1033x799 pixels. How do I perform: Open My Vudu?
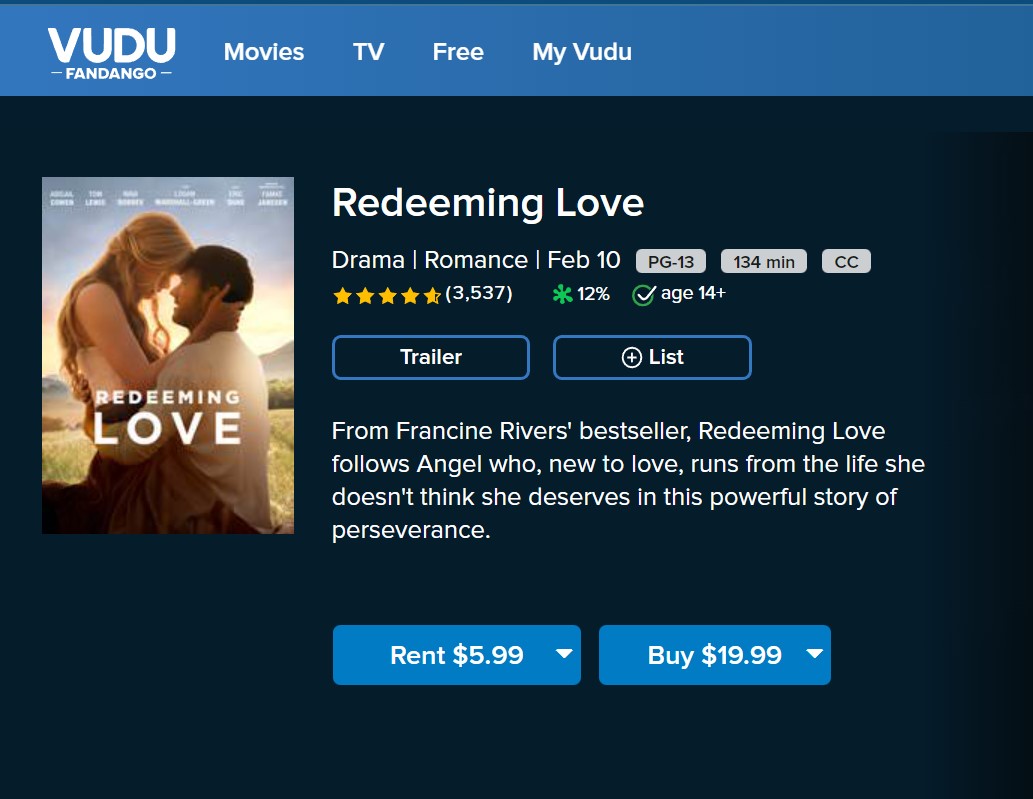point(582,52)
